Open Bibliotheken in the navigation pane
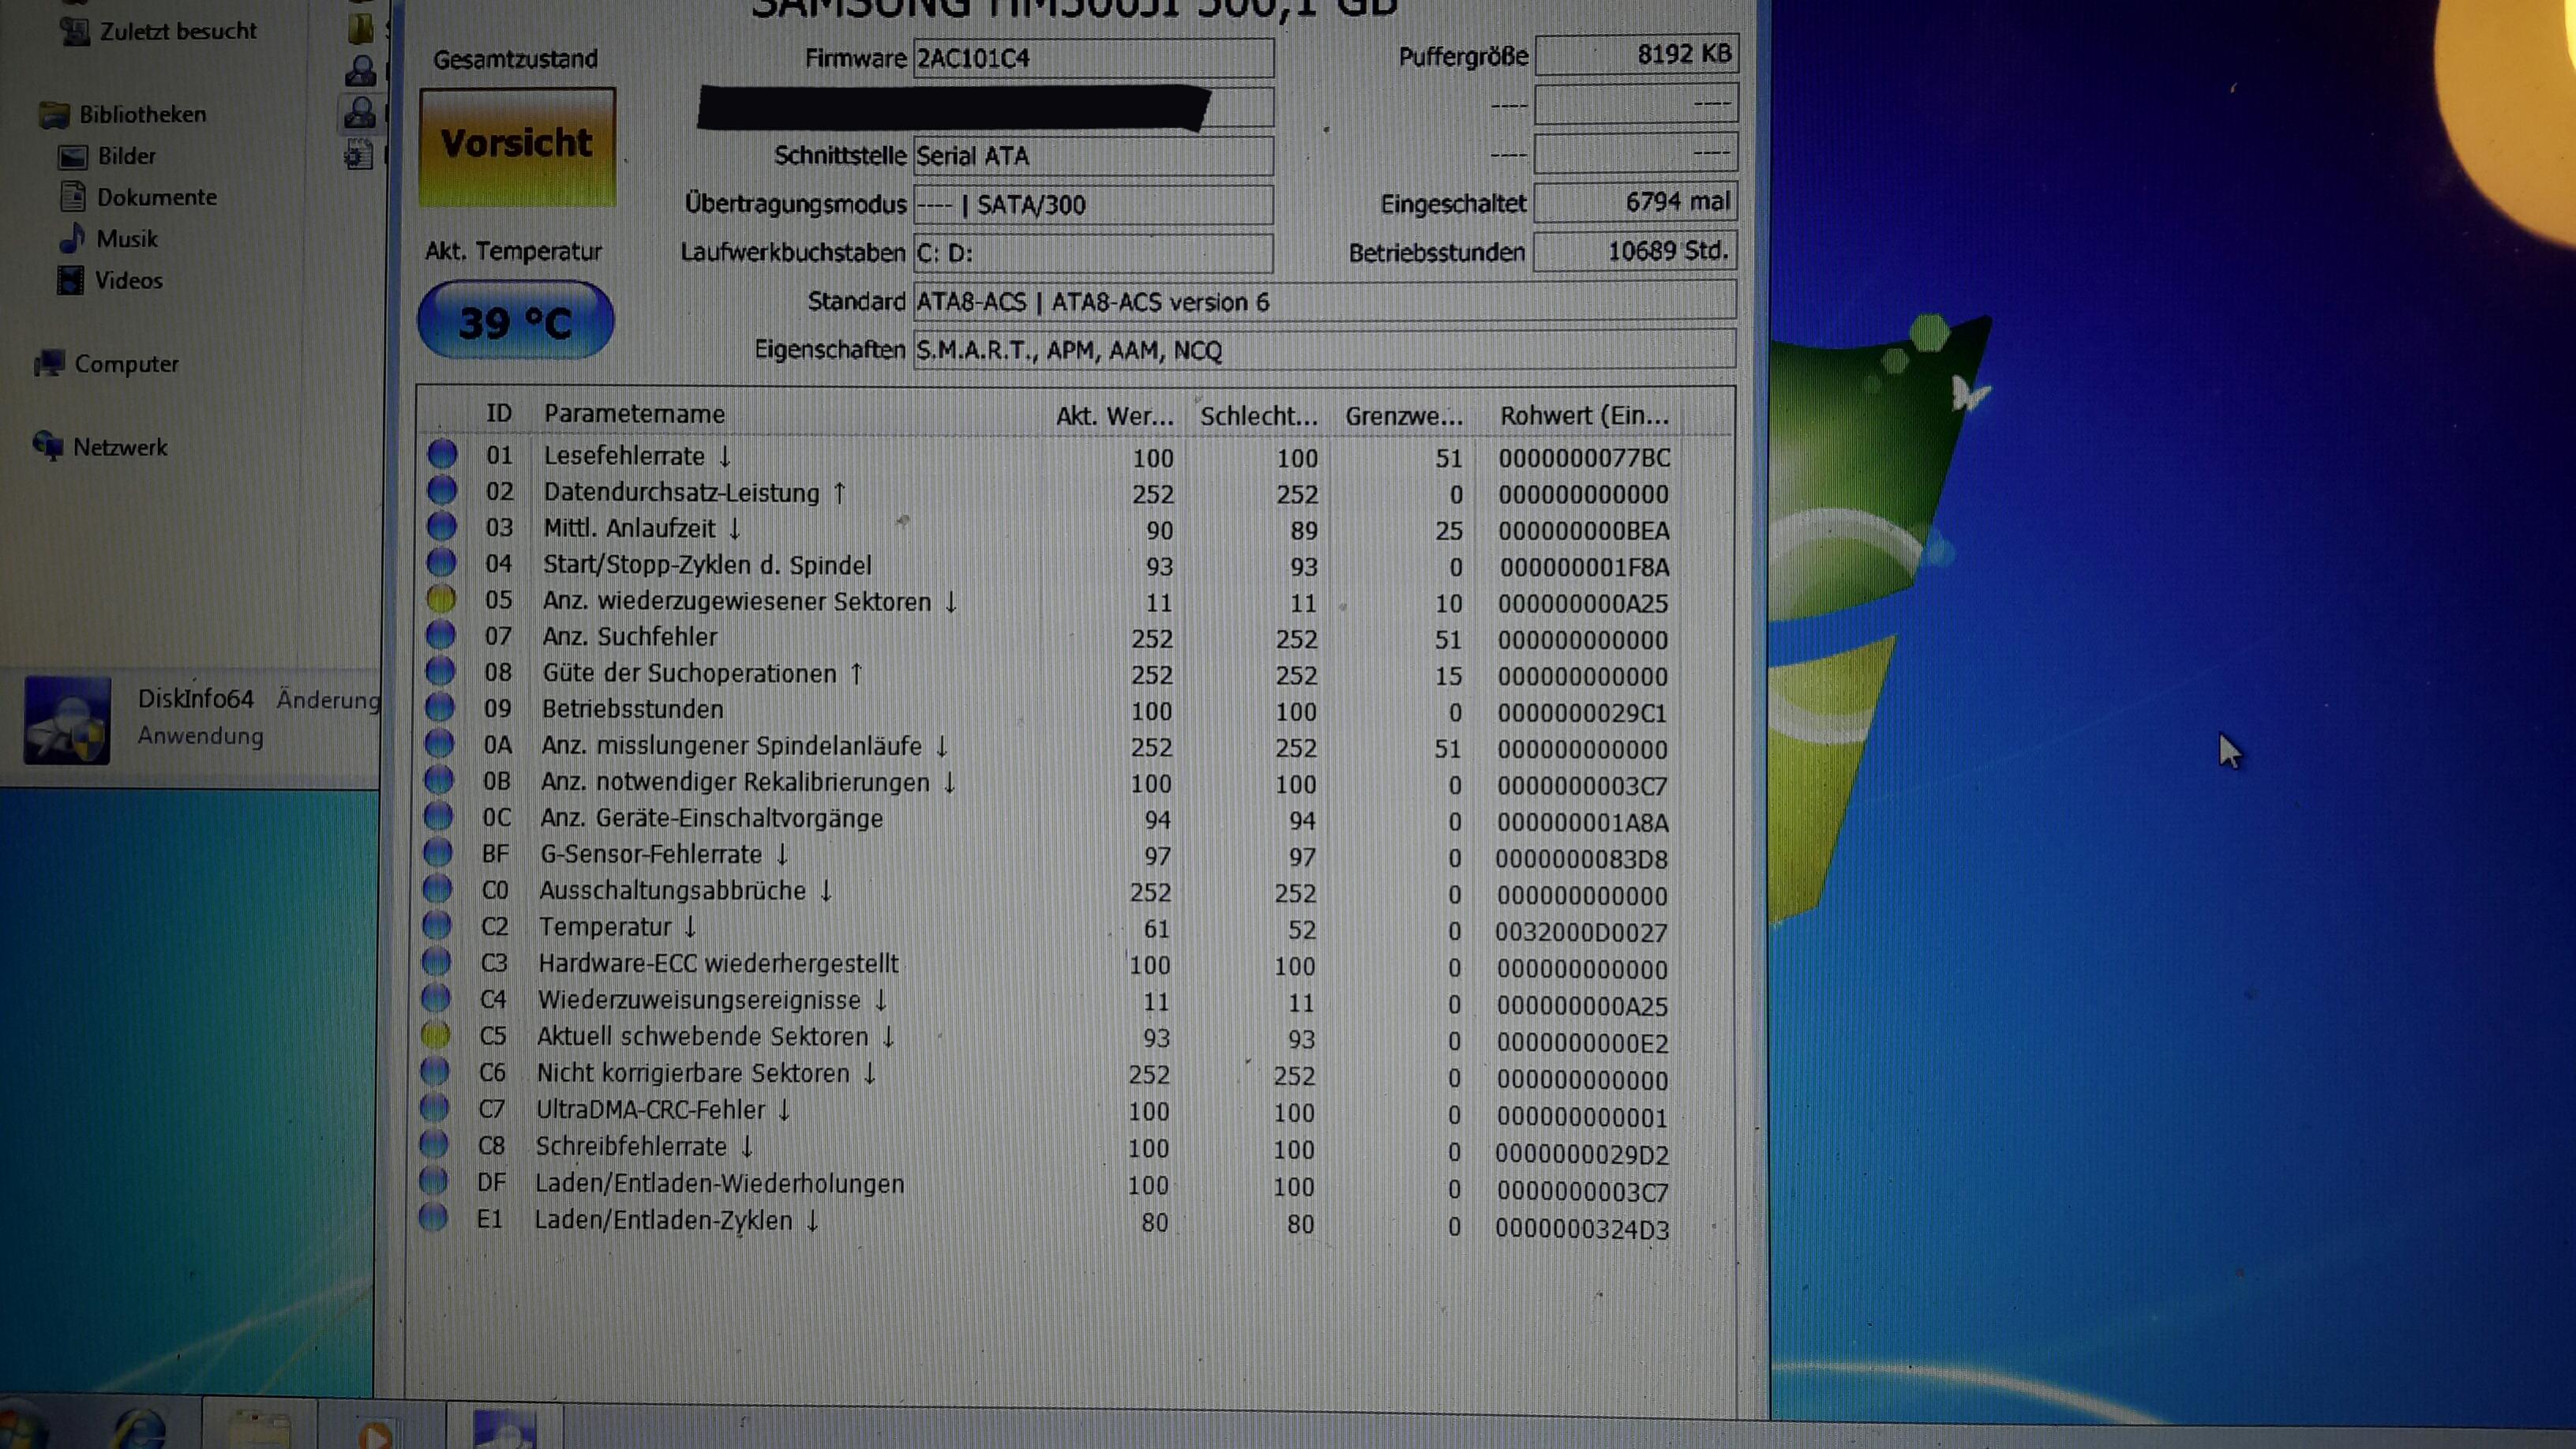Image resolution: width=2576 pixels, height=1449 pixels. pyautogui.click(x=142, y=114)
